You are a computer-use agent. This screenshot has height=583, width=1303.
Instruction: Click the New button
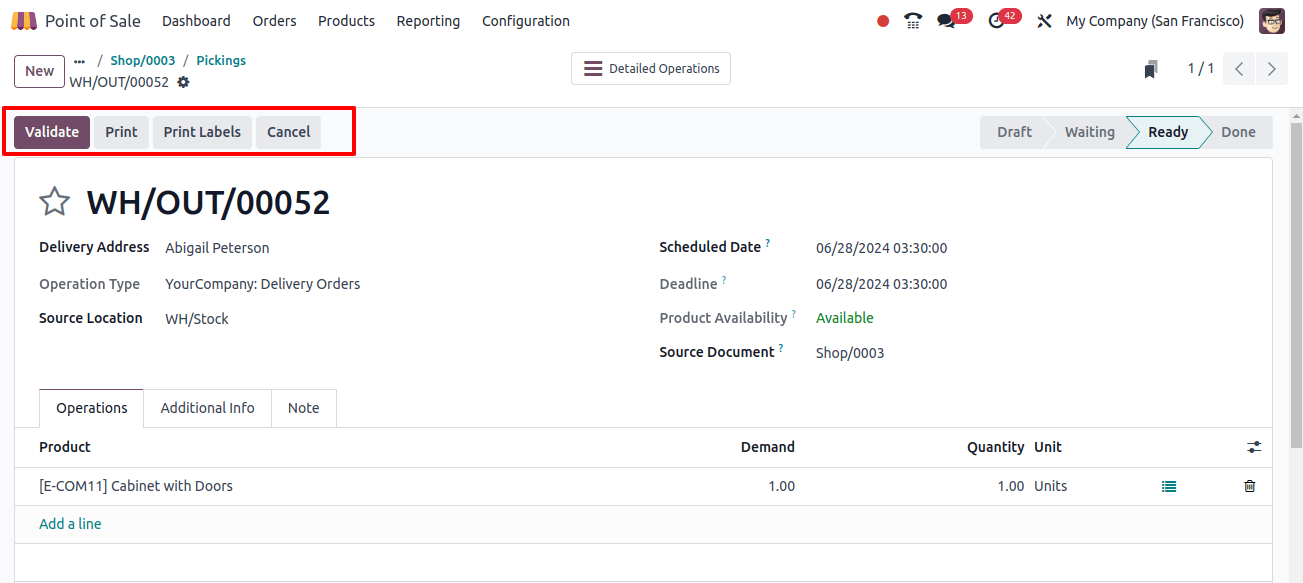[x=40, y=71]
